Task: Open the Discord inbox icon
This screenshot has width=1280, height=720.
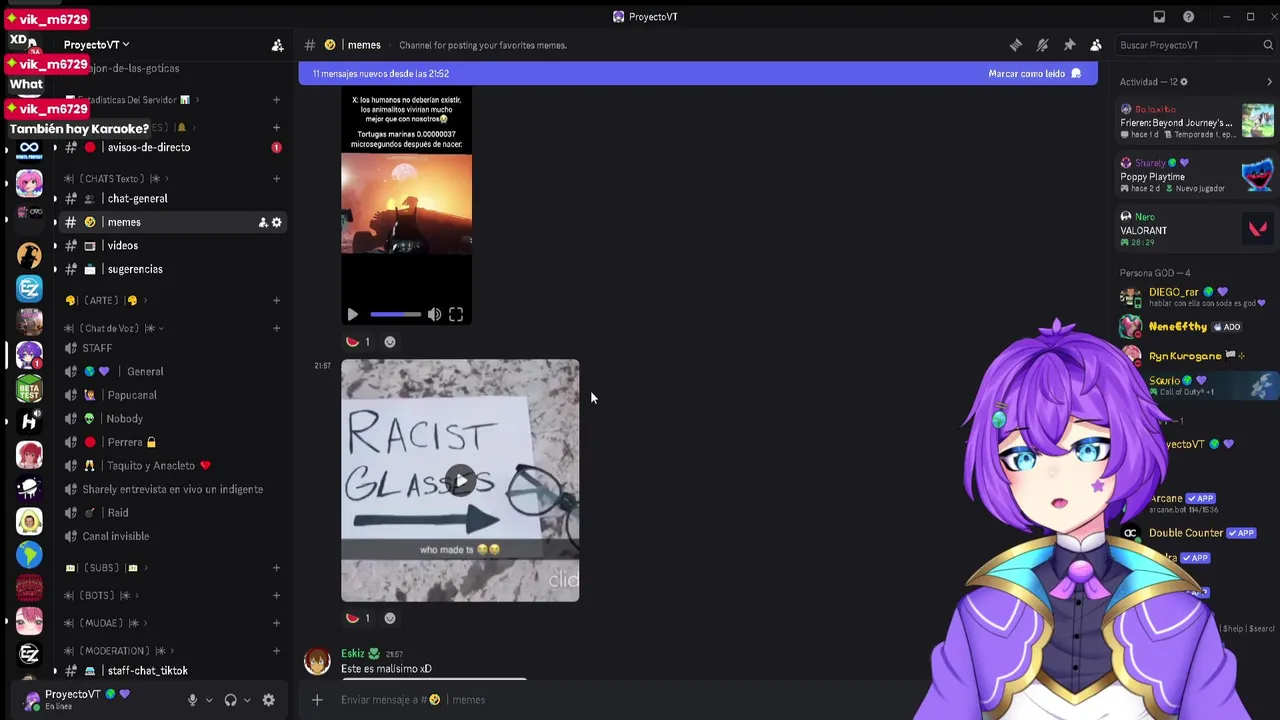Action: click(1159, 17)
